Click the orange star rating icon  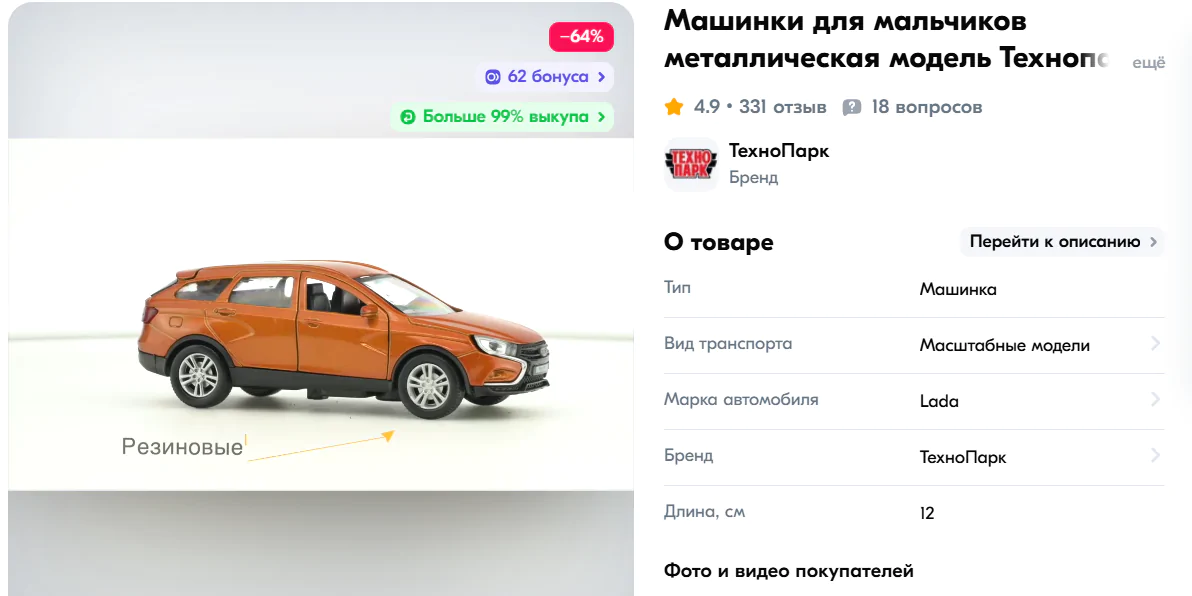(674, 107)
